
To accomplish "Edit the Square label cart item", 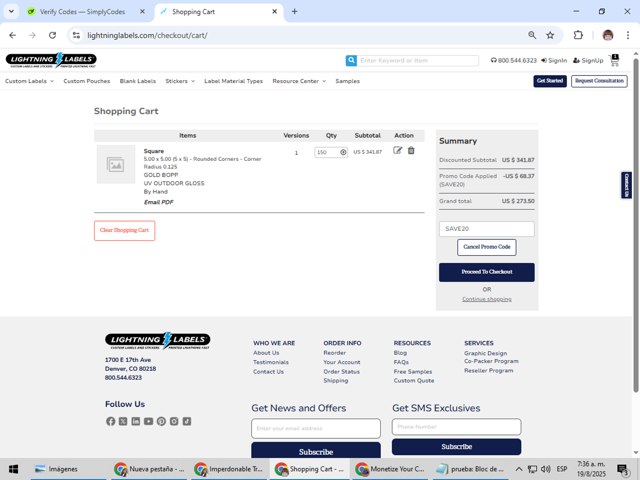I will tap(397, 151).
